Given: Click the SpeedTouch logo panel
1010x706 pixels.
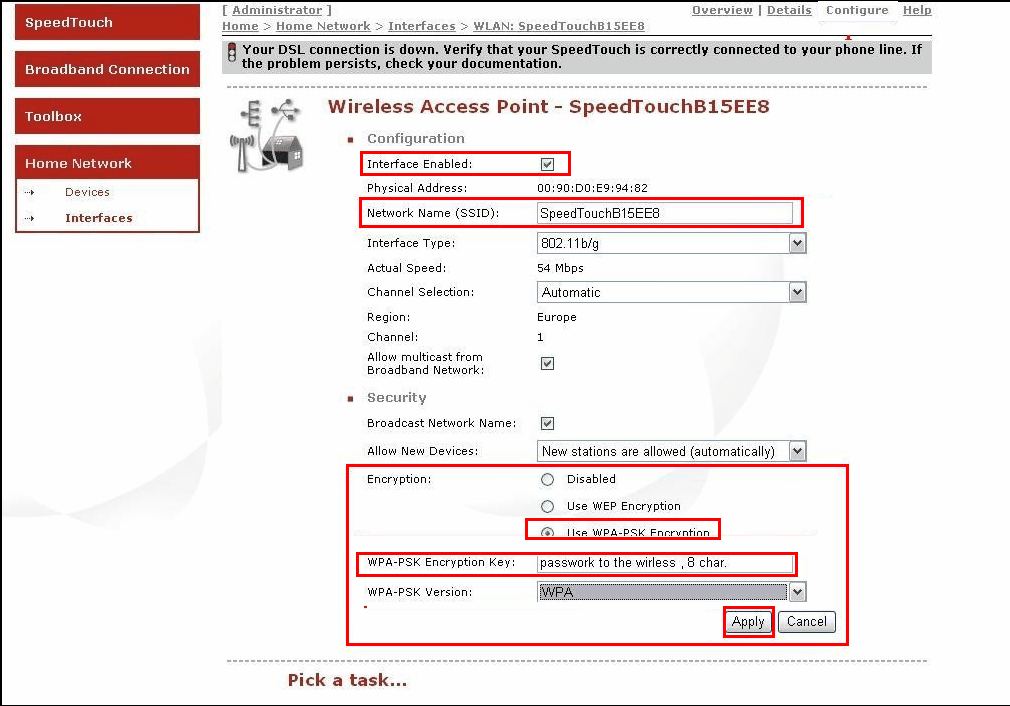Looking at the screenshot, I should [x=105, y=22].
